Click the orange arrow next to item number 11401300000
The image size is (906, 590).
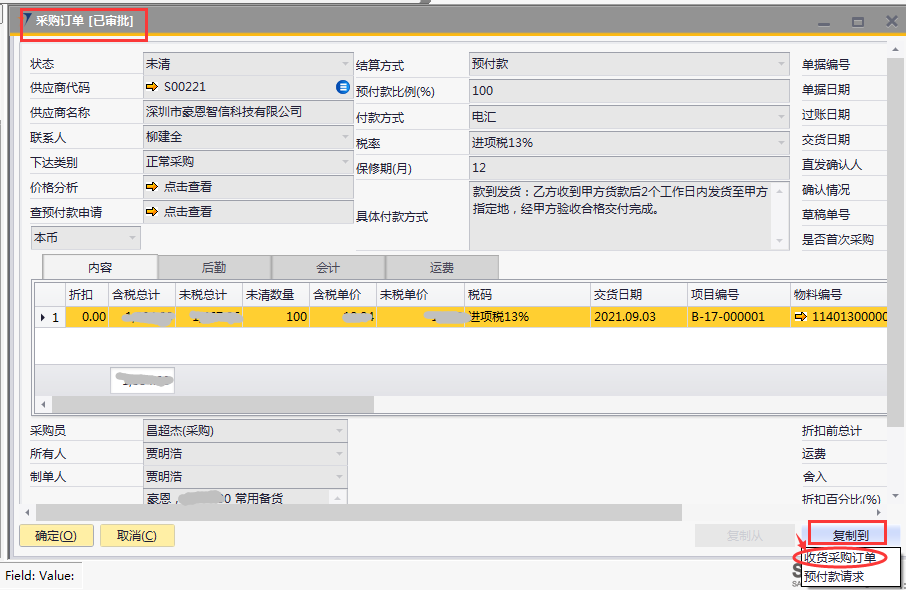point(800,317)
